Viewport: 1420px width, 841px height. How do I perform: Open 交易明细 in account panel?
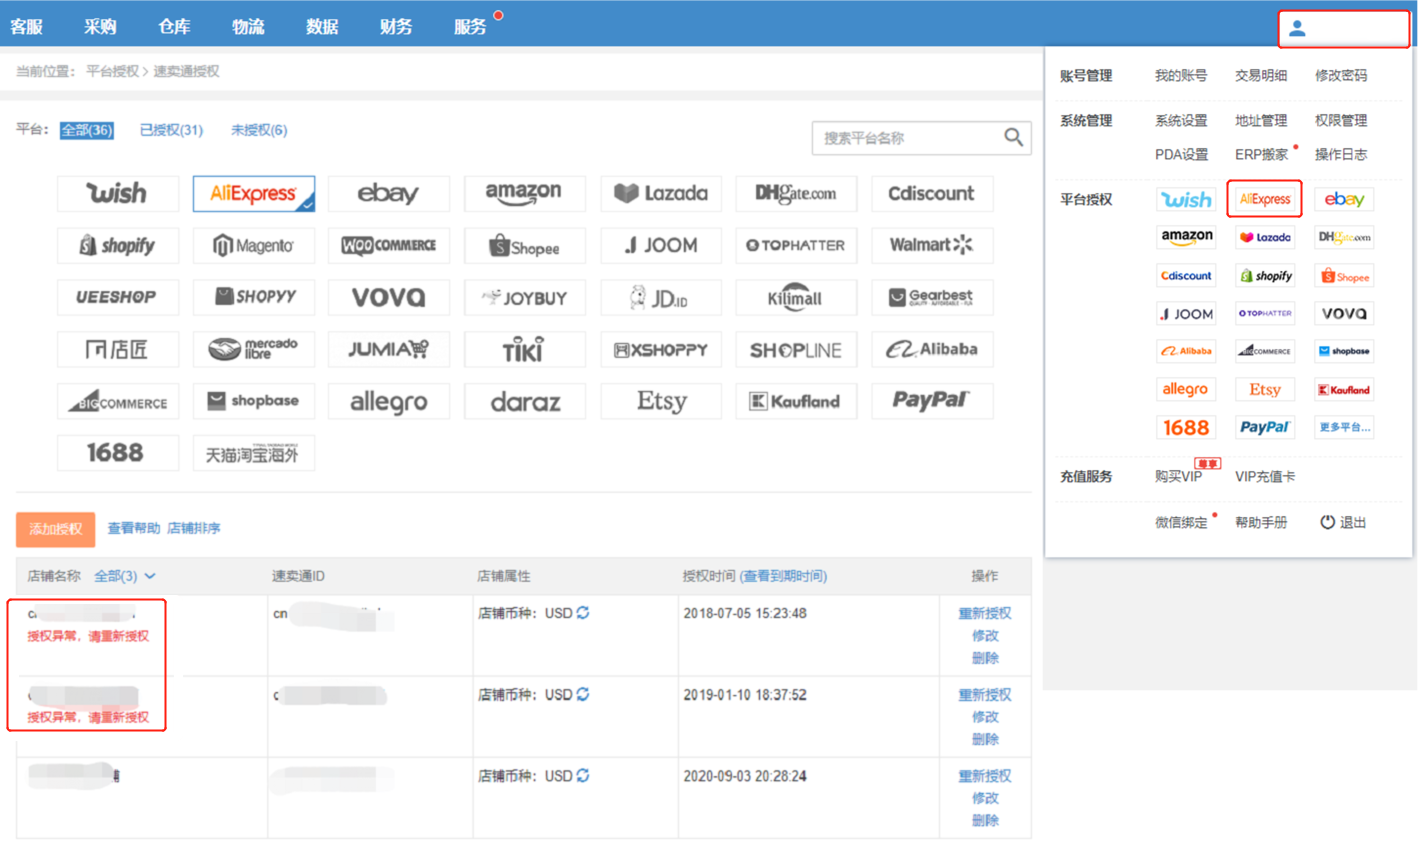(x=1261, y=75)
